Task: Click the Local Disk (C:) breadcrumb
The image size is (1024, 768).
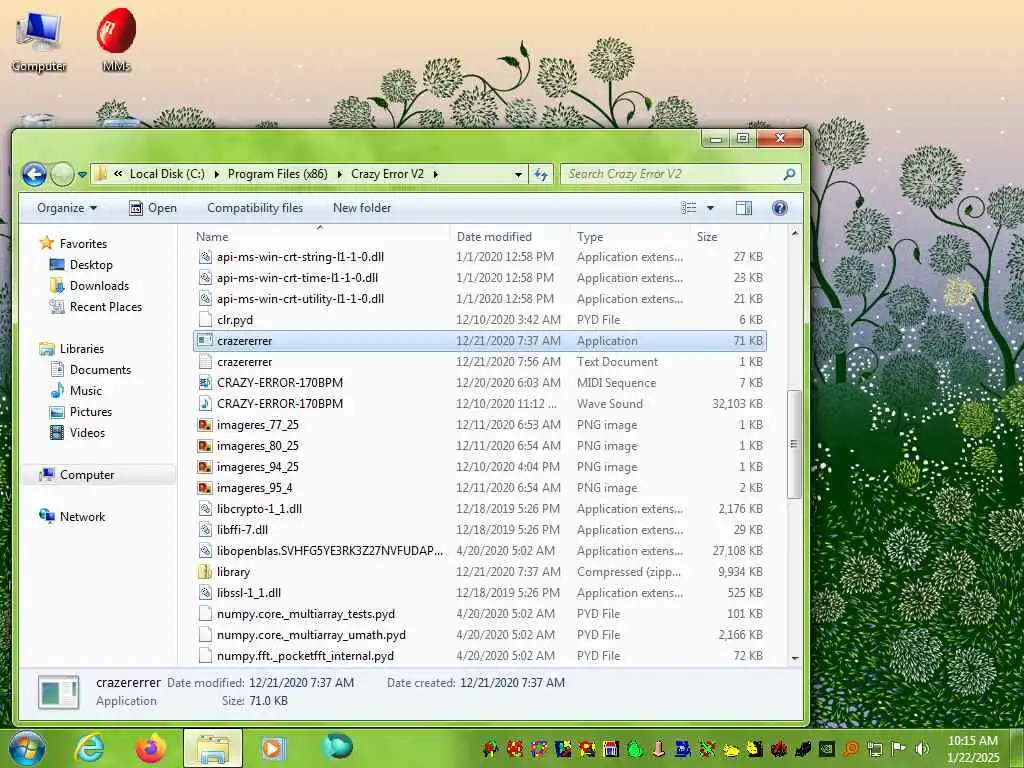Action: [167, 174]
